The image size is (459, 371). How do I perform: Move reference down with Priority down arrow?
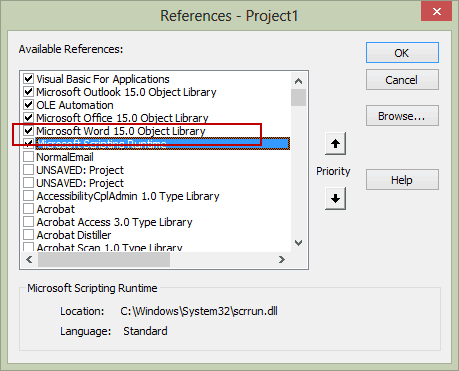335,199
